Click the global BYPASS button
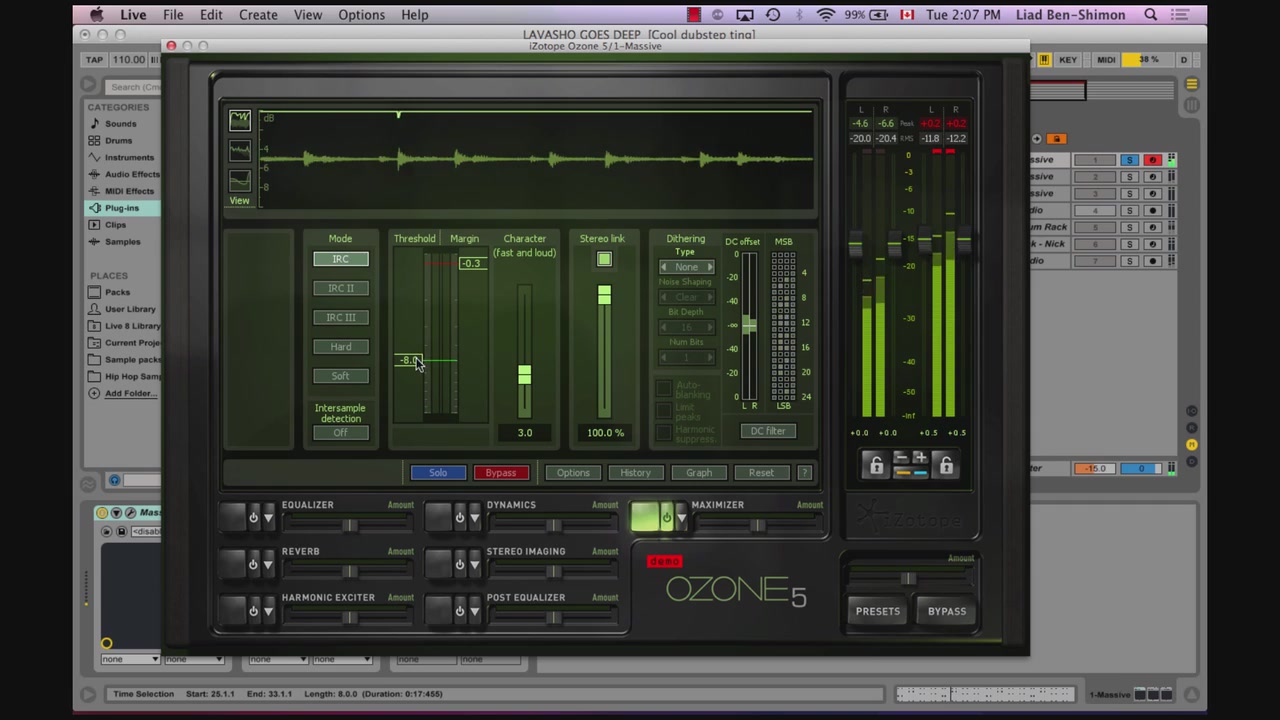Viewport: 1280px width, 720px height. 947,611
